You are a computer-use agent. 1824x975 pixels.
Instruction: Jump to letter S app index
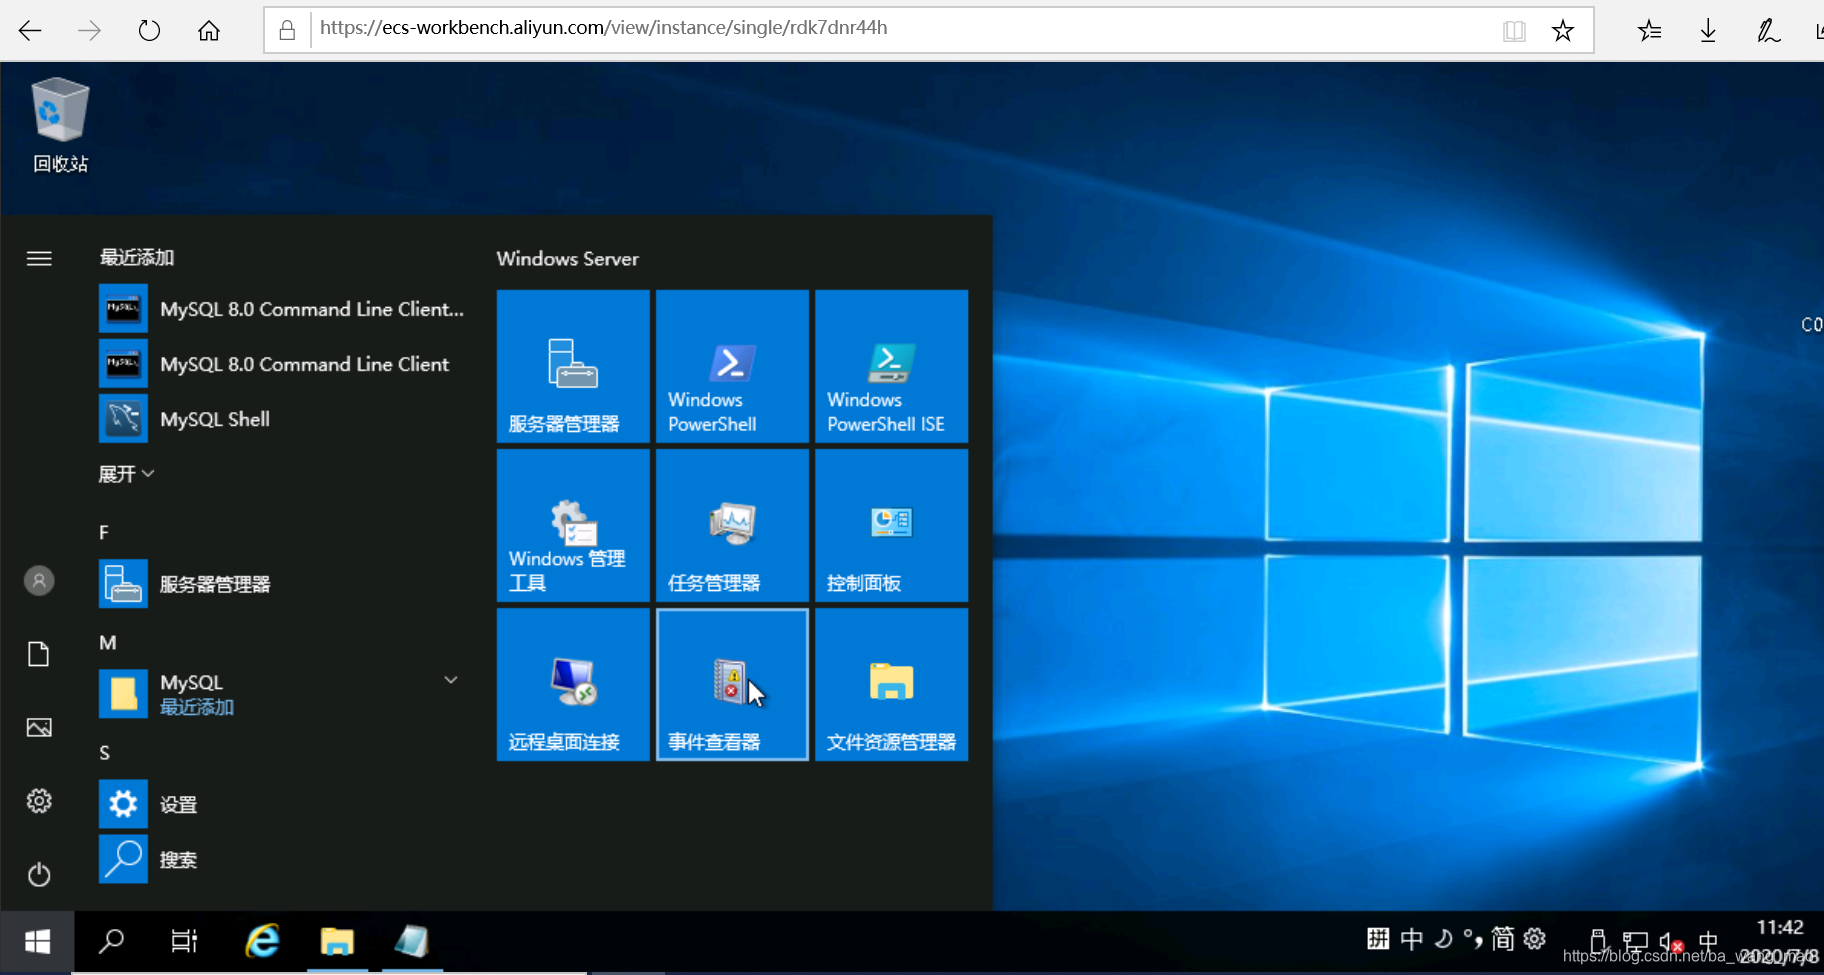(x=104, y=752)
